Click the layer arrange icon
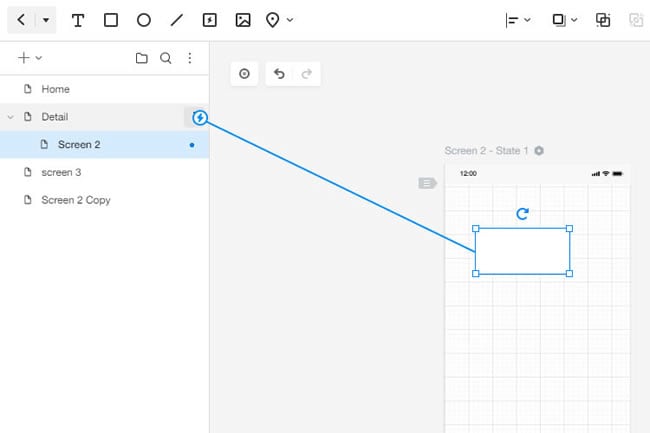This screenshot has width=650, height=433. coord(559,20)
